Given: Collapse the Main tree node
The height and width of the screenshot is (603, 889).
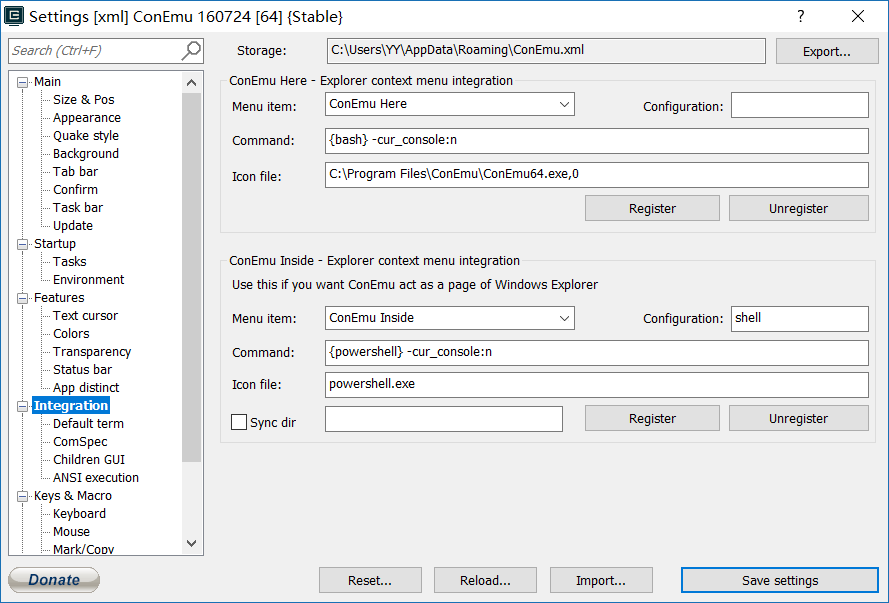Looking at the screenshot, I should pyautogui.click(x=23, y=82).
